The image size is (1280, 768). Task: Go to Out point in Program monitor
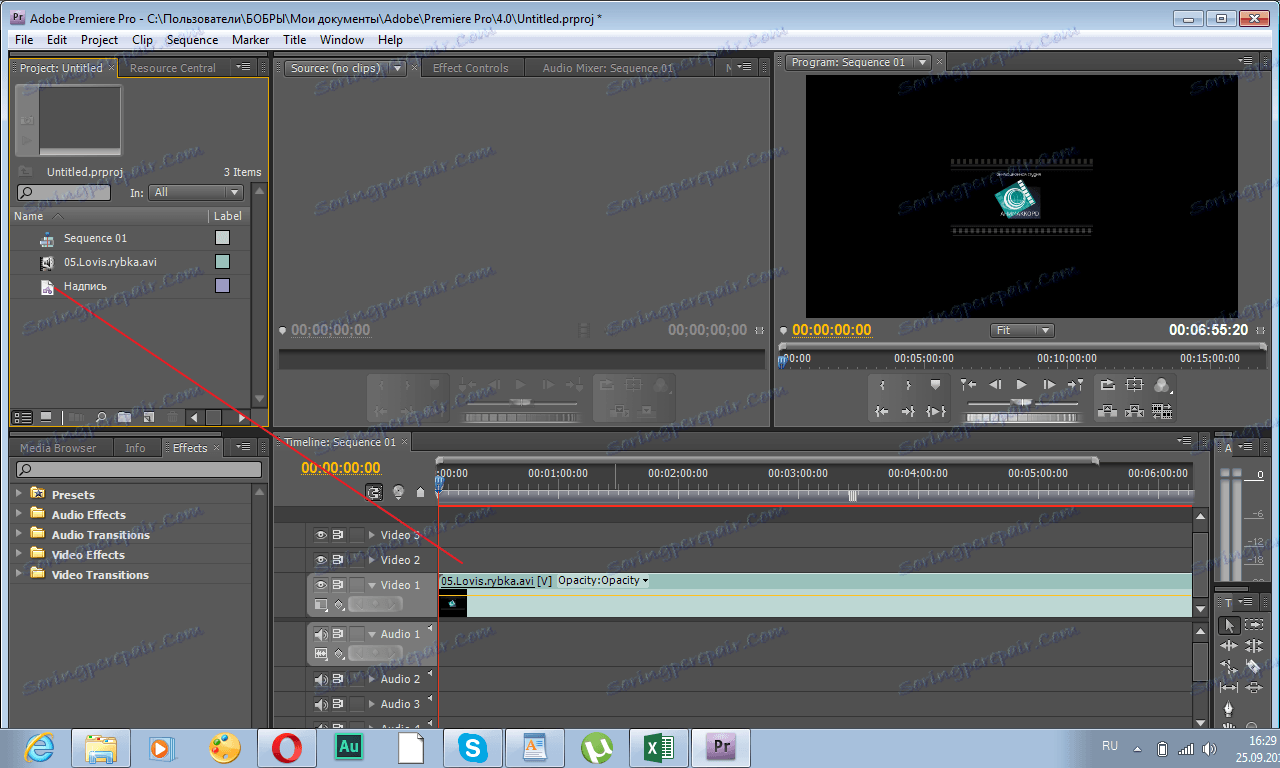pyautogui.click(x=908, y=411)
